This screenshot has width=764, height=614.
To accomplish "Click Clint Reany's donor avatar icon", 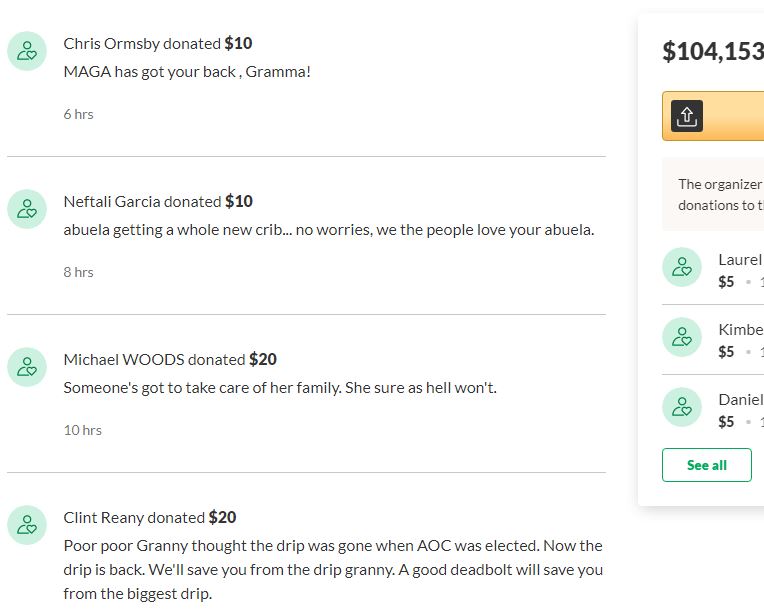I will (x=27, y=525).
